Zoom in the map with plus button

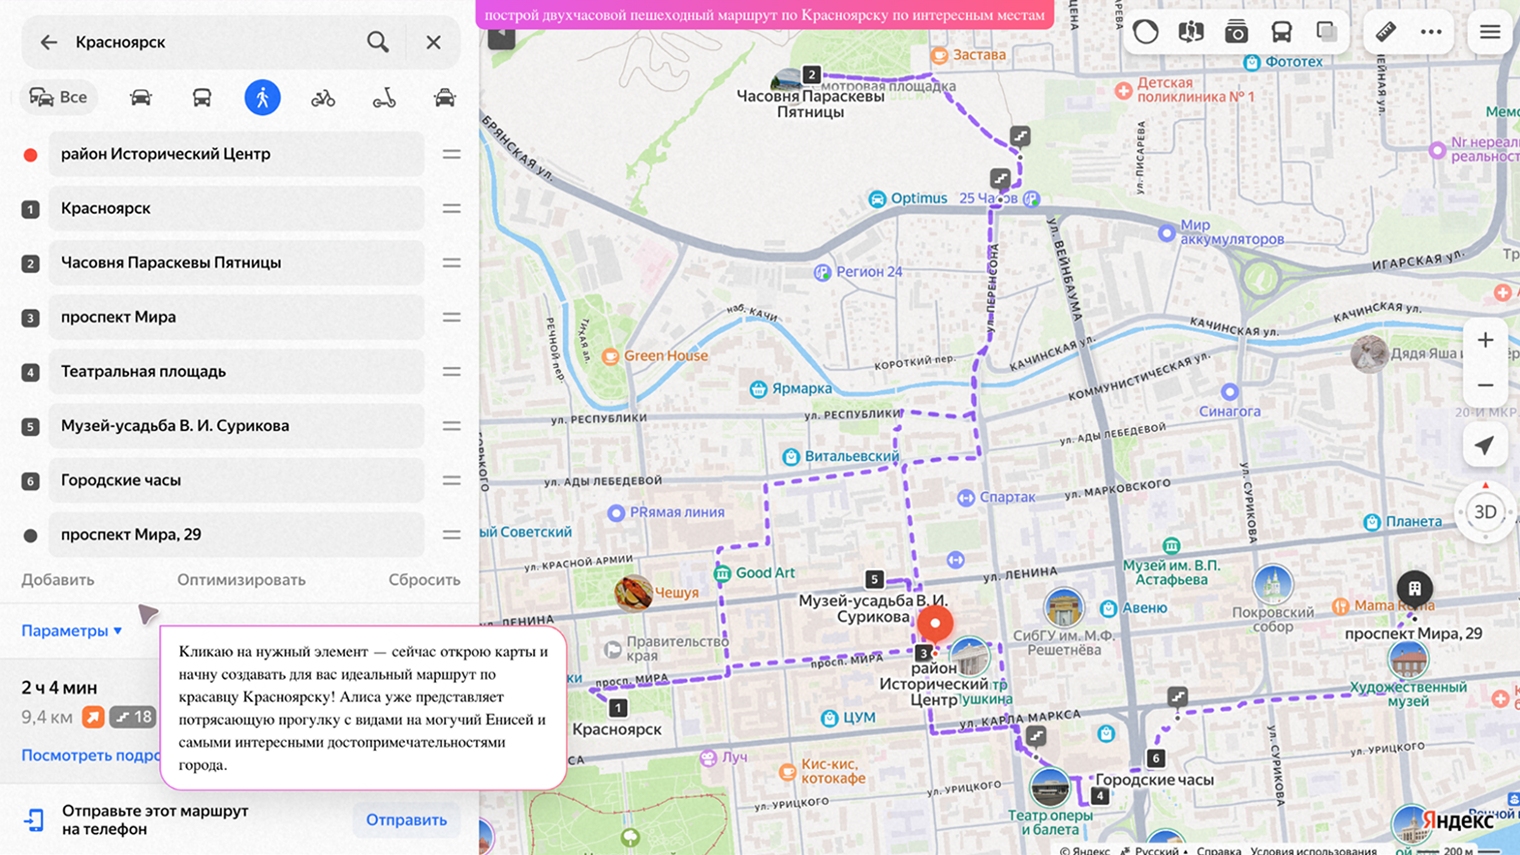pos(1485,341)
